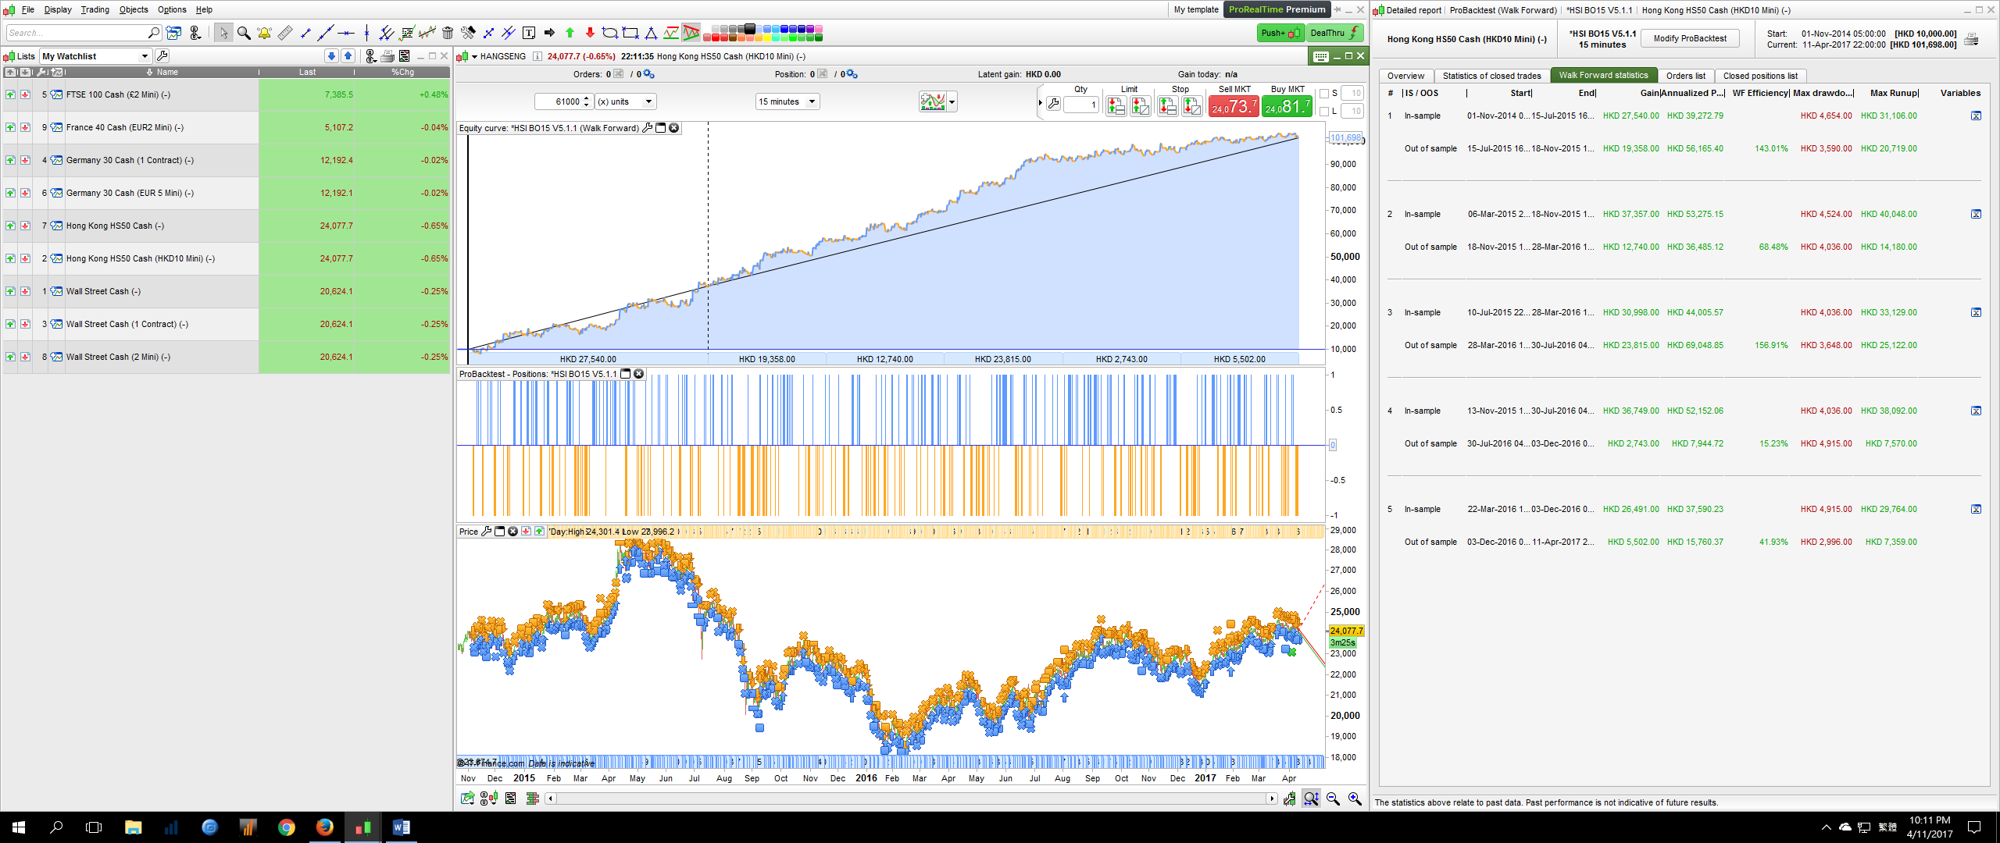This screenshot has height=843, width=2000.
Task: Print the detailed backtest report
Action: [1971, 40]
